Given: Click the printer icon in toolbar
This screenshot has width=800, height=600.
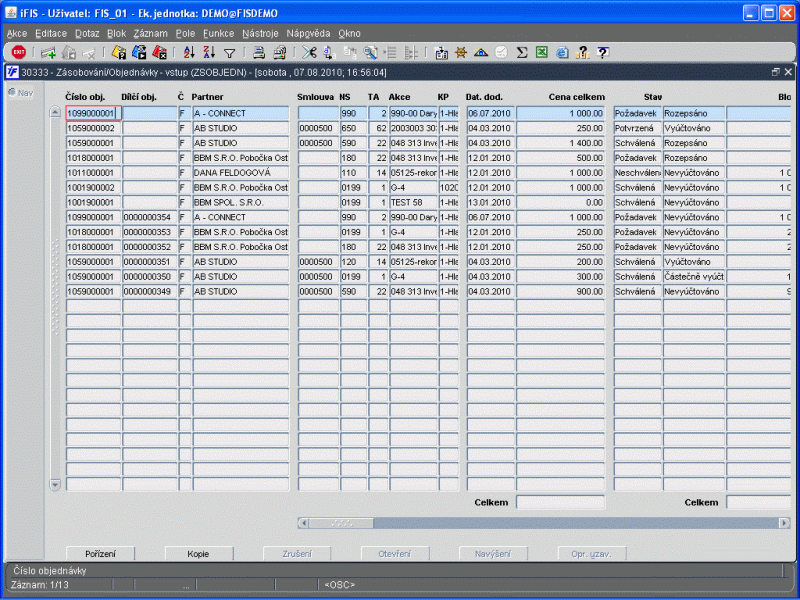Looking at the screenshot, I should click(x=258, y=52).
